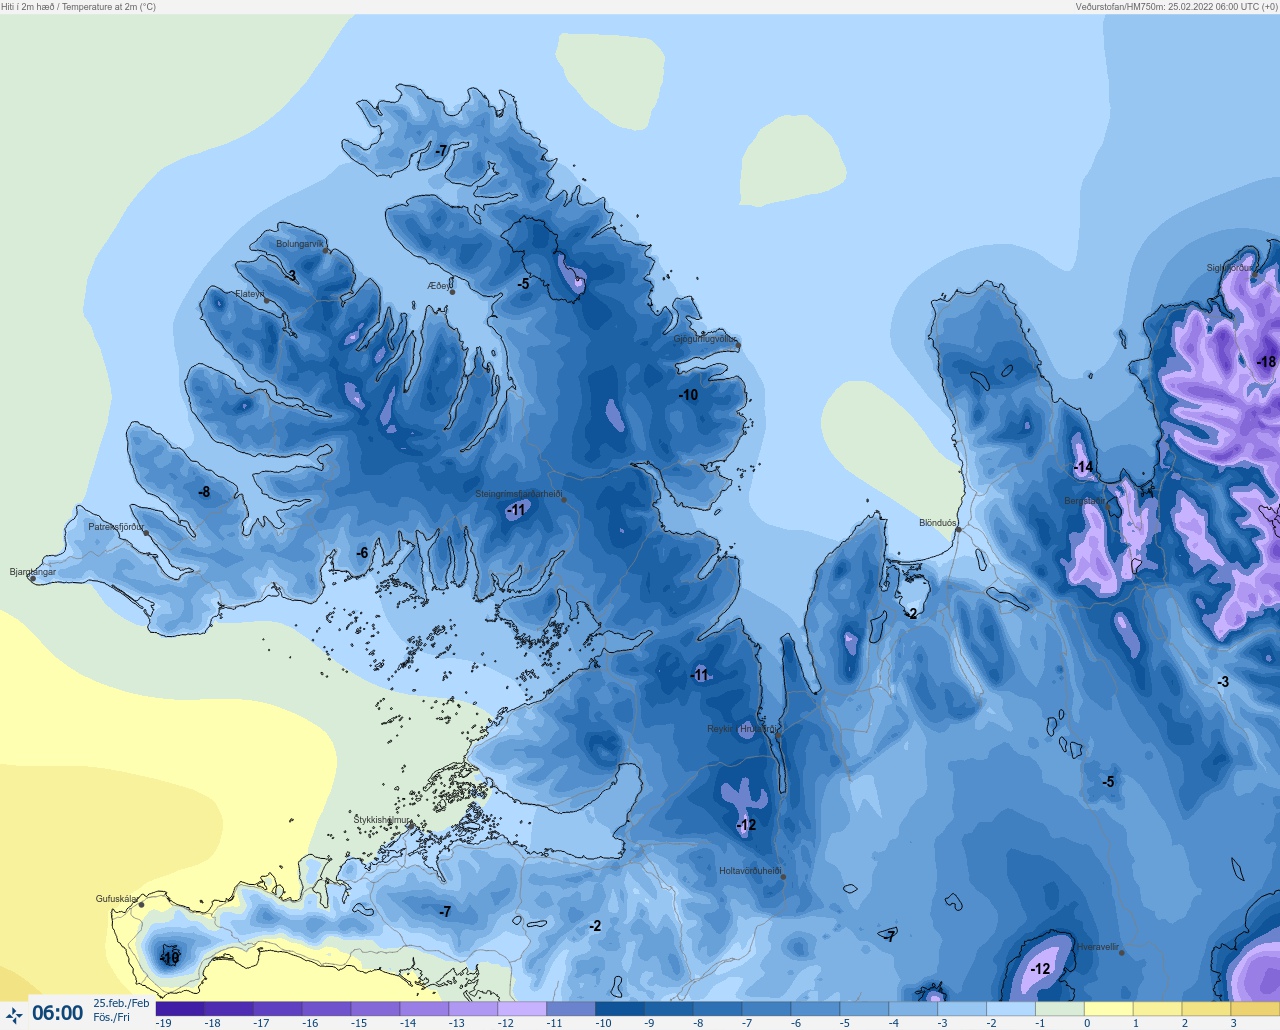Click the -12 value left of Hveravellir

click(x=1040, y=969)
